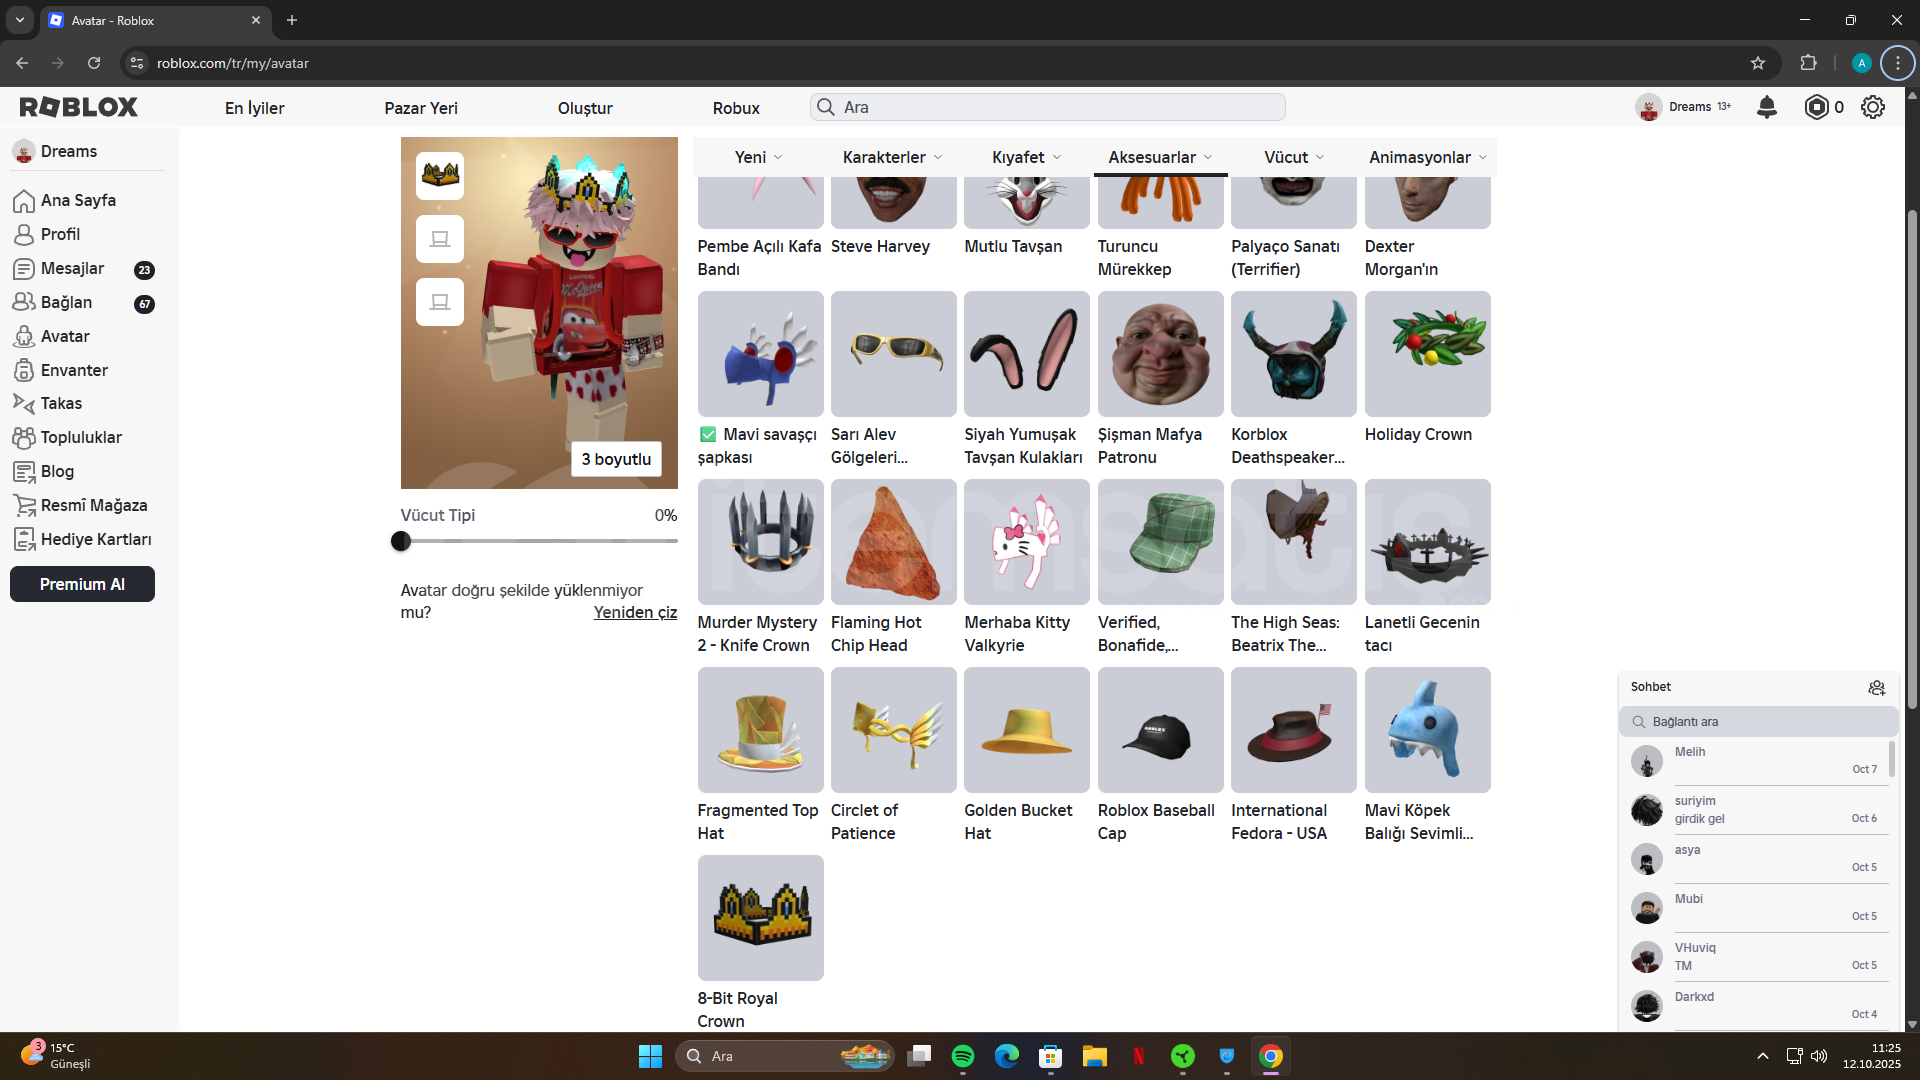
Task: Click the 8-Bit Royal Crown equipped slot icon
Action: 440,176
